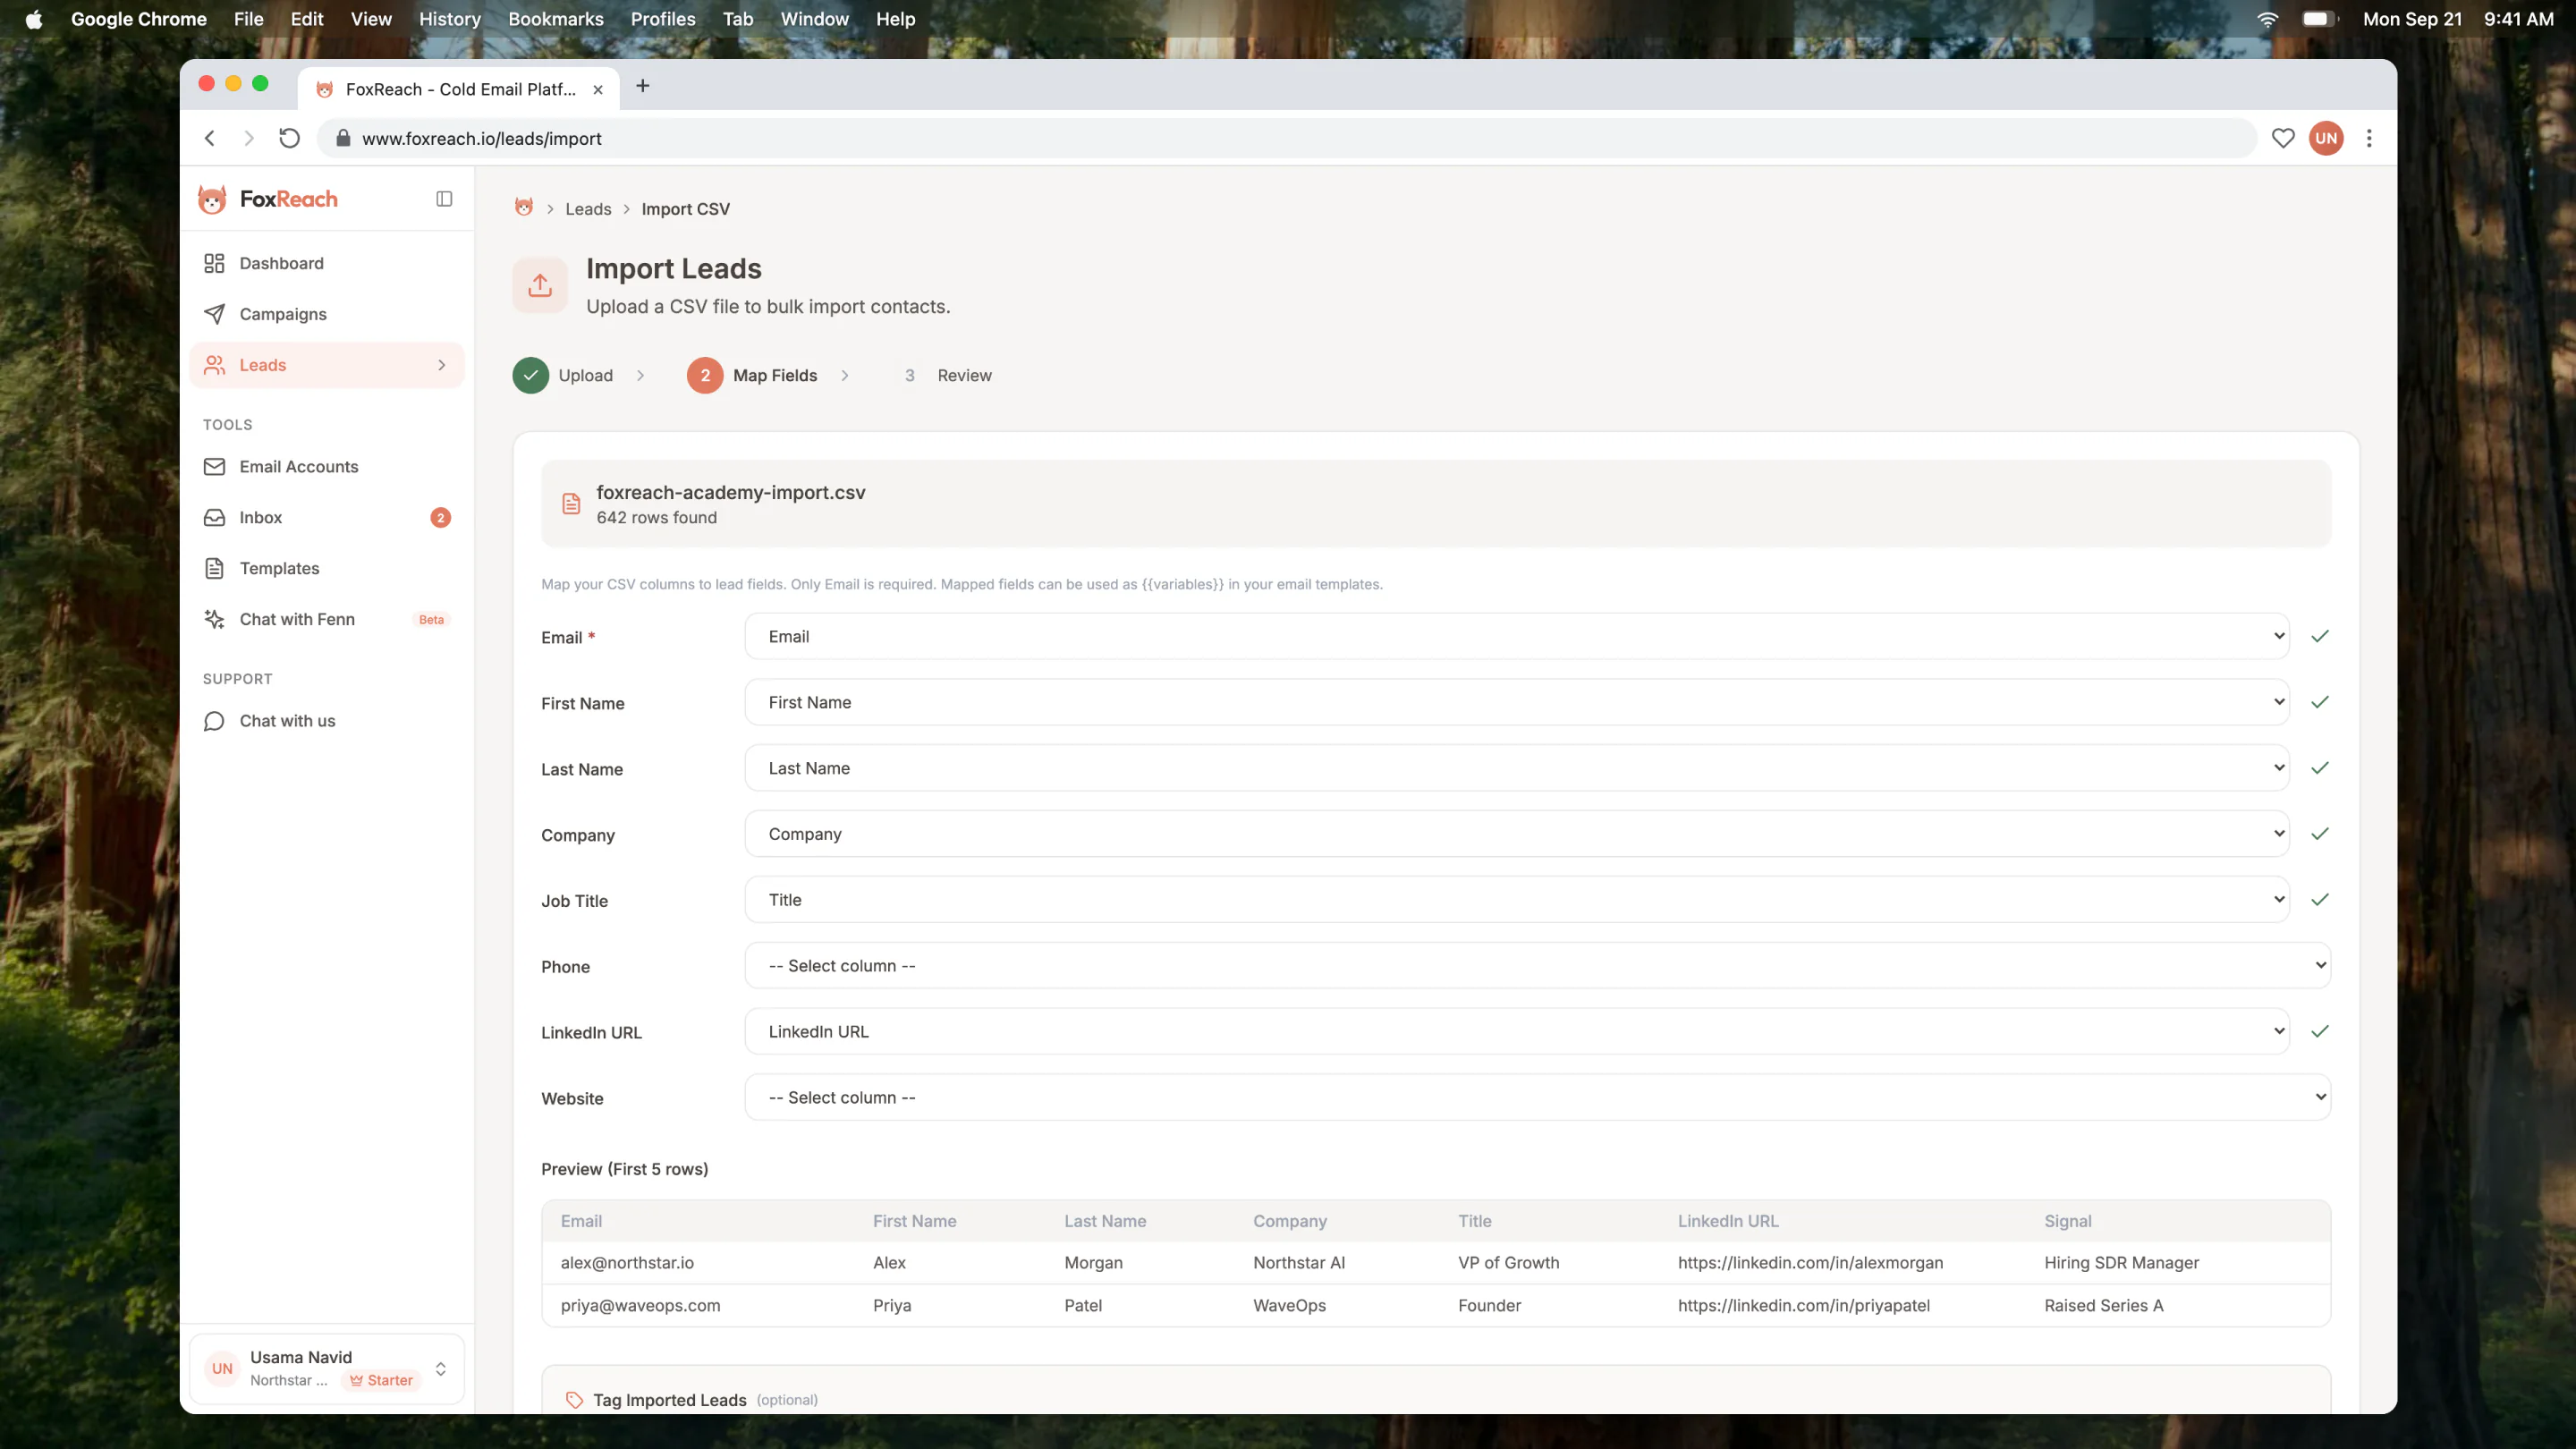2576x1449 pixels.
Task: Go to the Review step
Action: coord(948,375)
